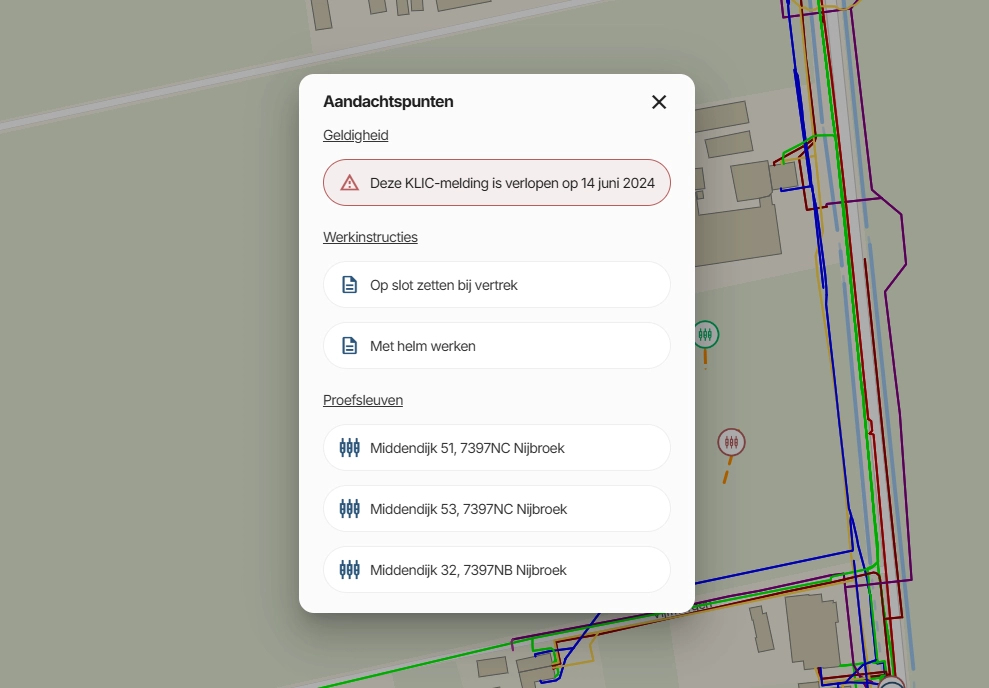
Task: Select trial trench Middendijk 32, 7397NB Nijbroek
Action: (496, 570)
